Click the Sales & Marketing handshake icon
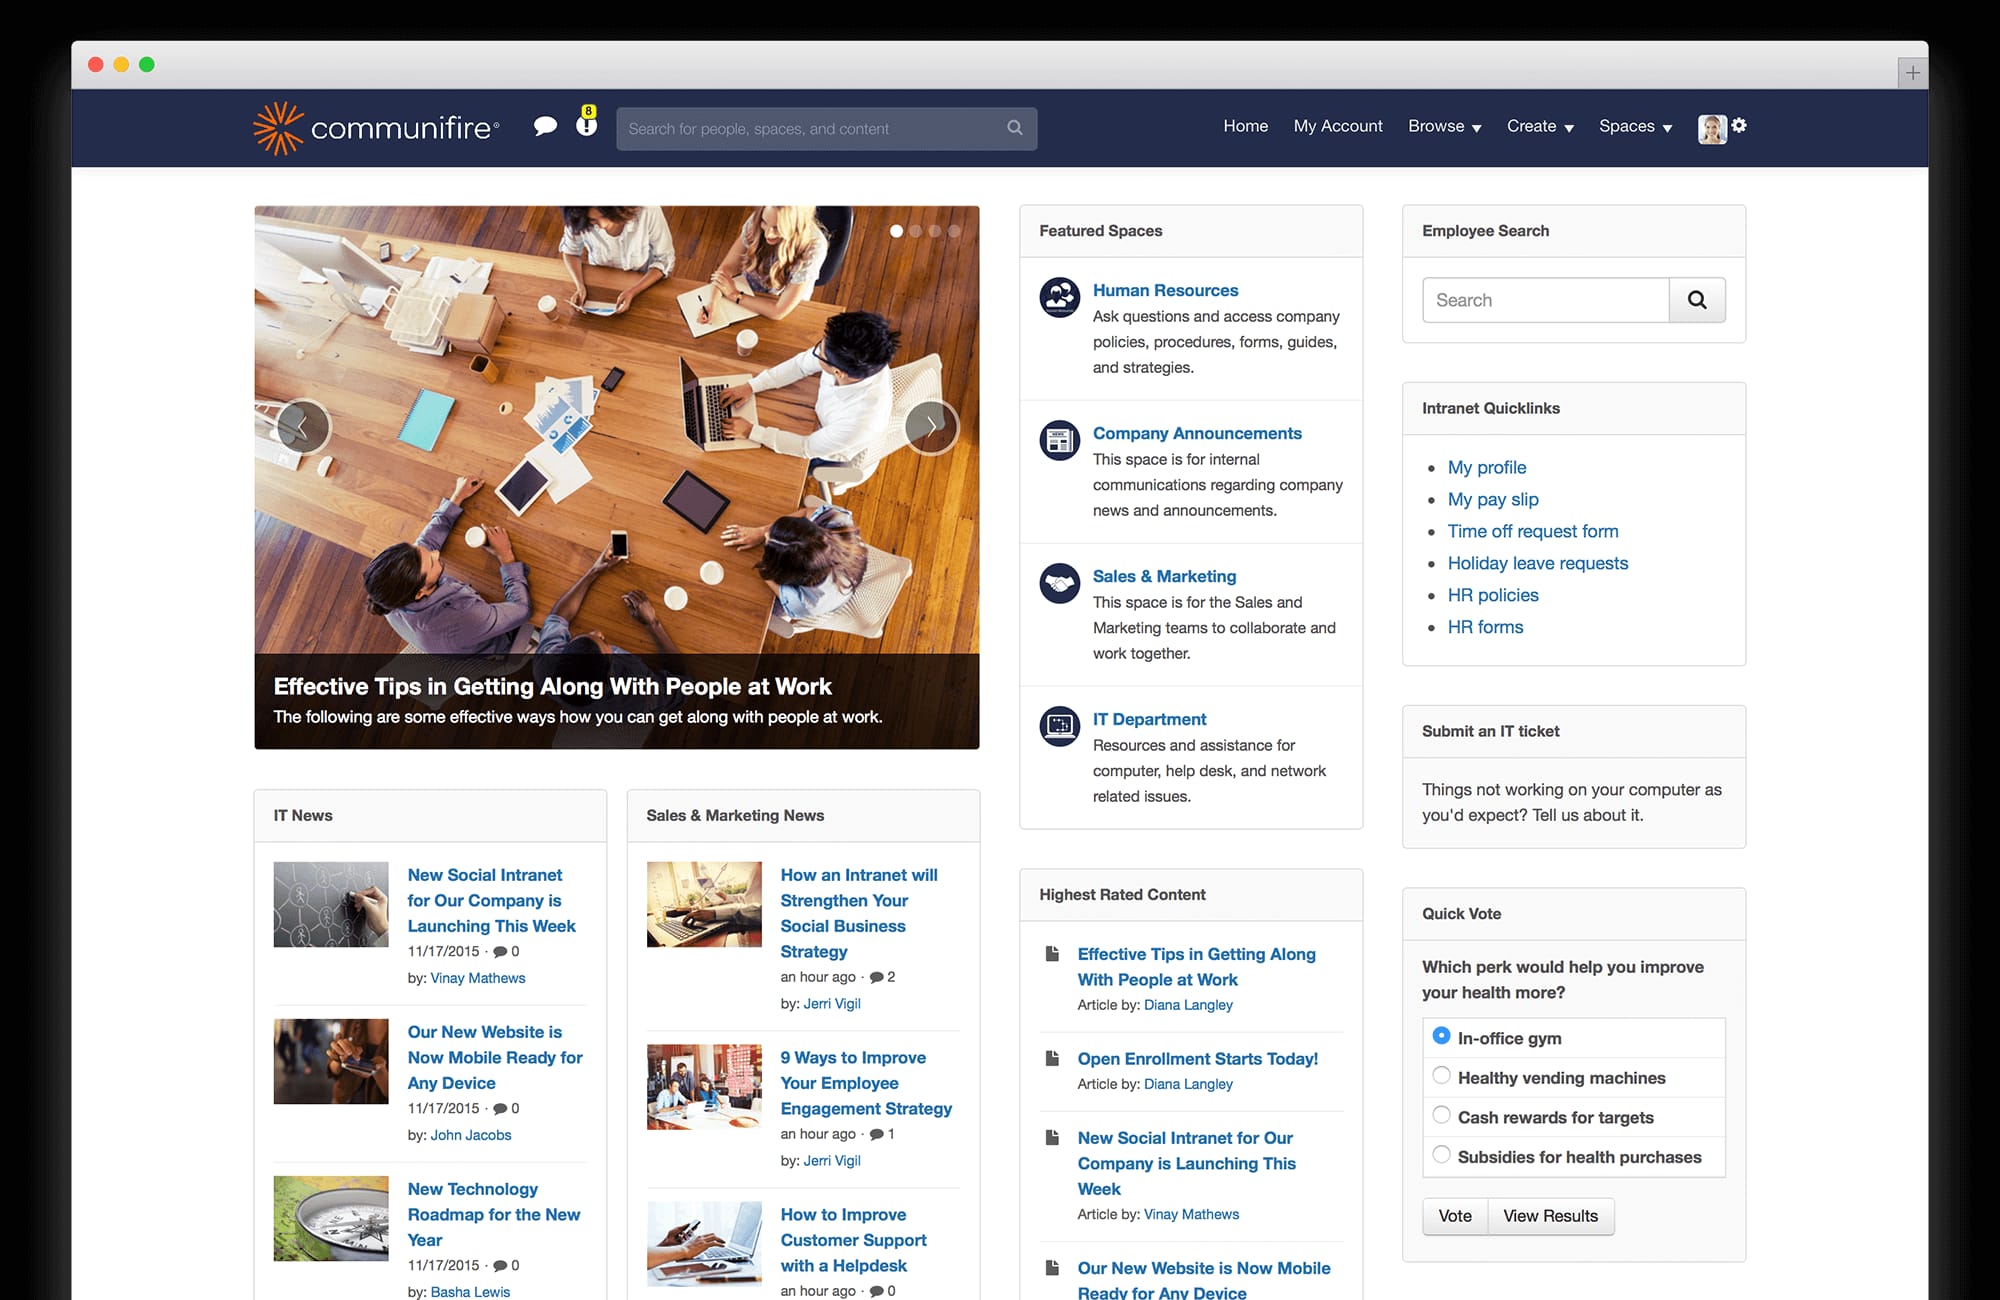2000x1300 pixels. pyautogui.click(x=1059, y=583)
